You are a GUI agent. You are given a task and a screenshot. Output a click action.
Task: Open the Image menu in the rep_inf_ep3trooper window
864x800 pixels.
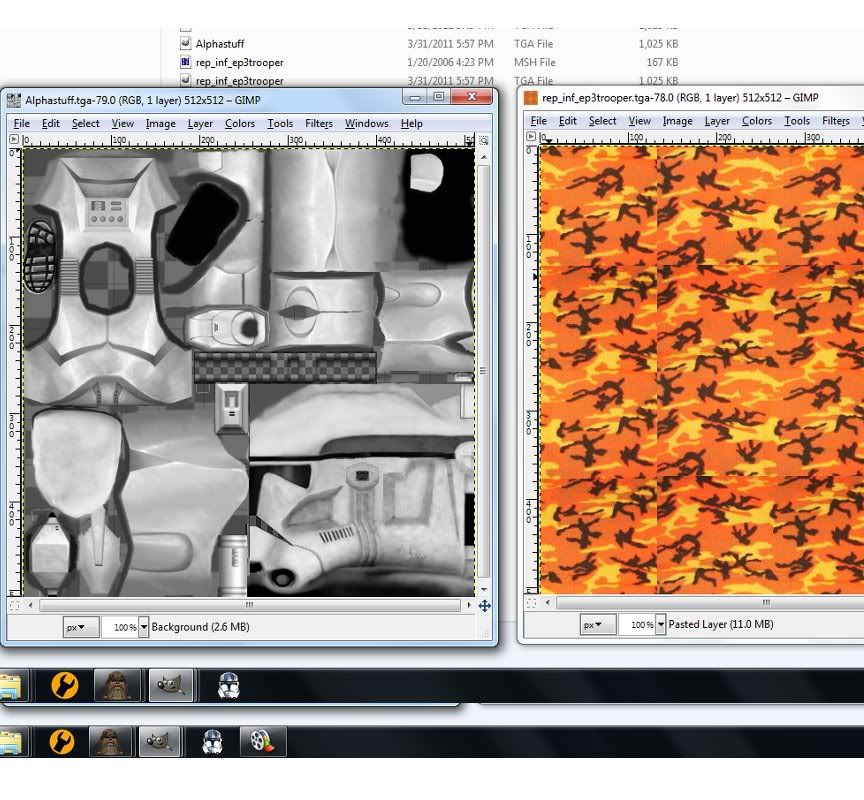pos(677,121)
